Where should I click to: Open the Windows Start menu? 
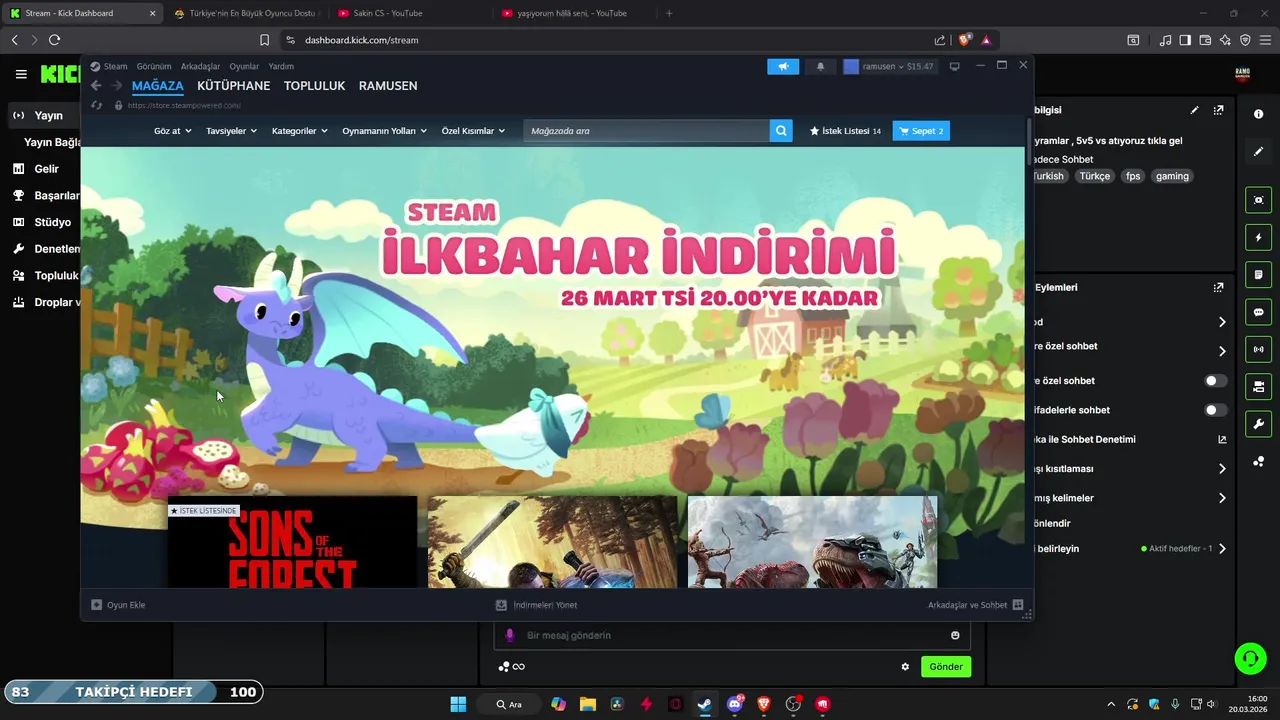[x=458, y=704]
